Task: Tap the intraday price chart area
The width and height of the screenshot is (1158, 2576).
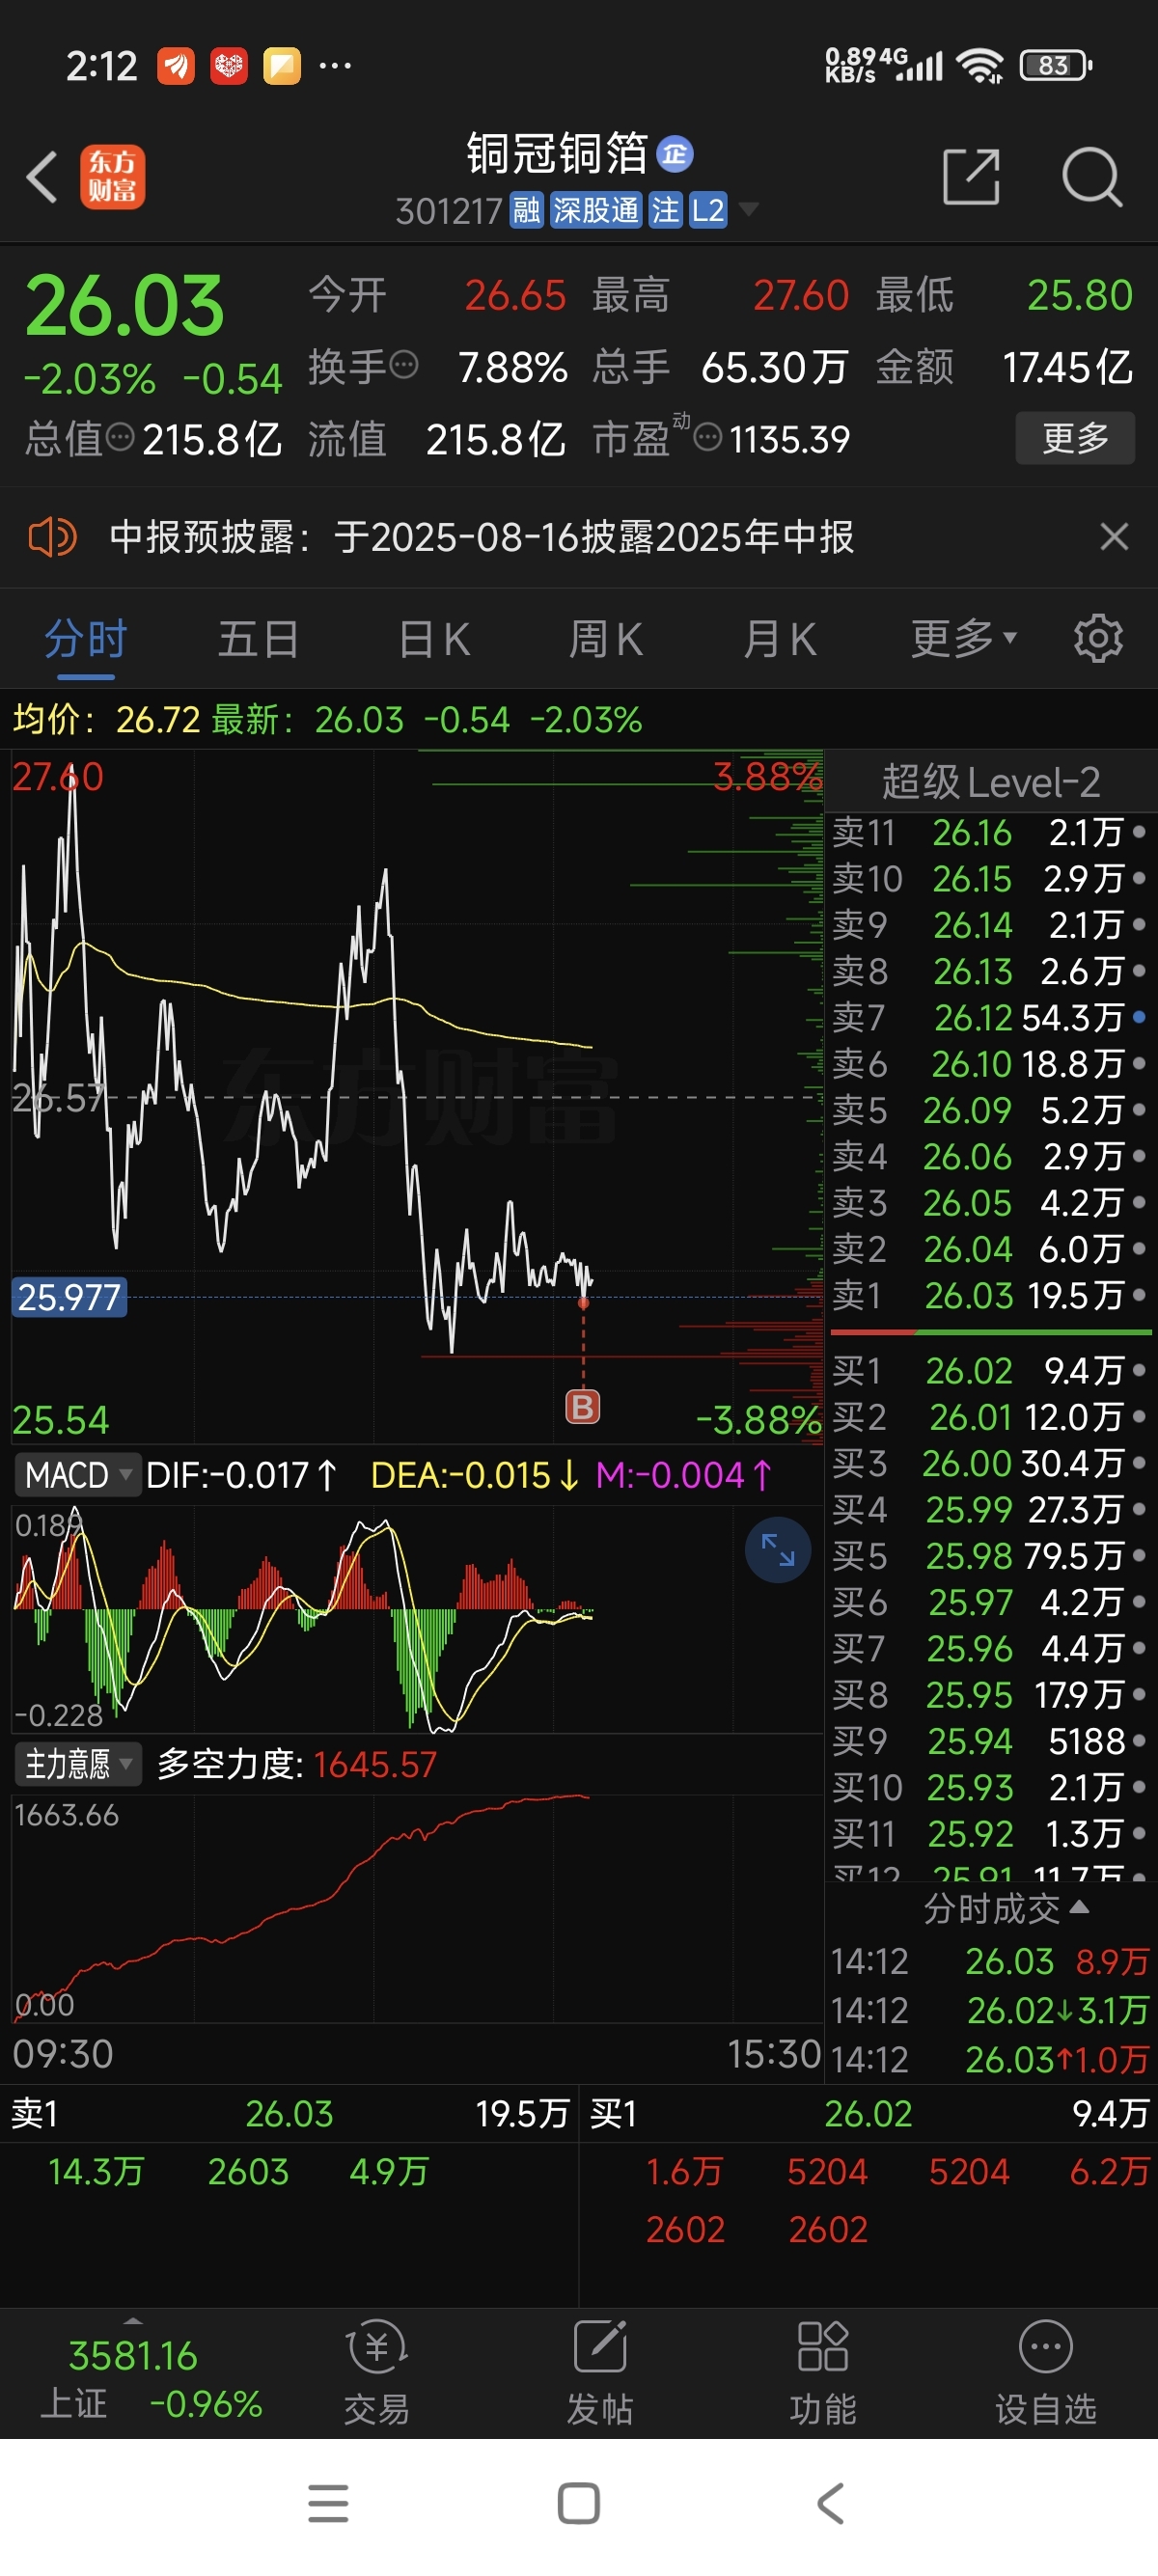Action: (417, 1096)
